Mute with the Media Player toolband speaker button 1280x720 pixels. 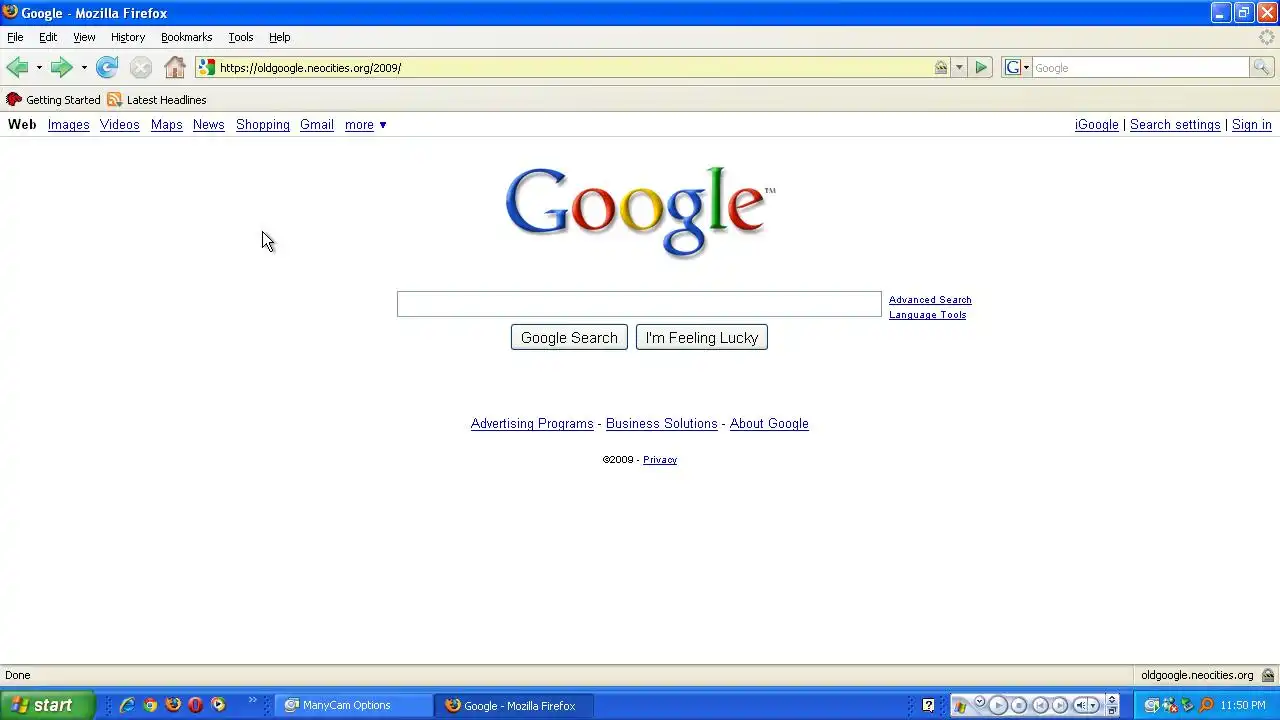1081,705
